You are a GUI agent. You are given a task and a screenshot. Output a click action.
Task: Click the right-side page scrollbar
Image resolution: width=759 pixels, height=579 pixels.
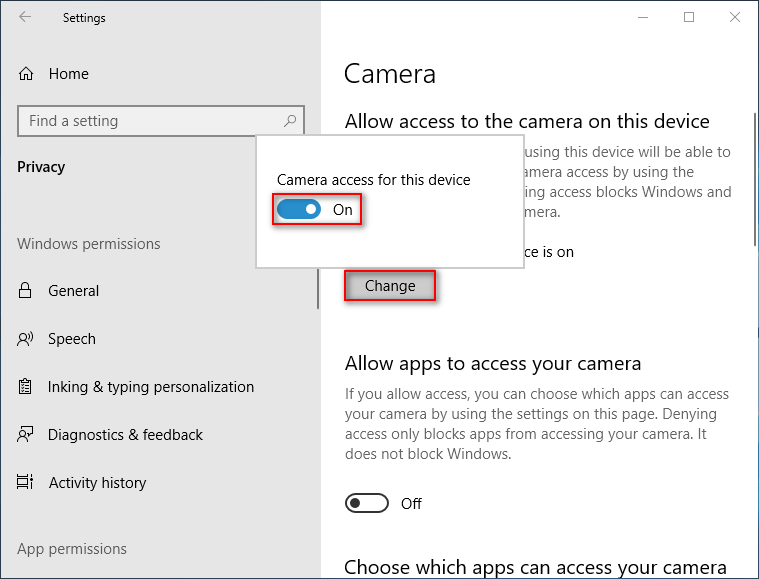click(x=756, y=180)
